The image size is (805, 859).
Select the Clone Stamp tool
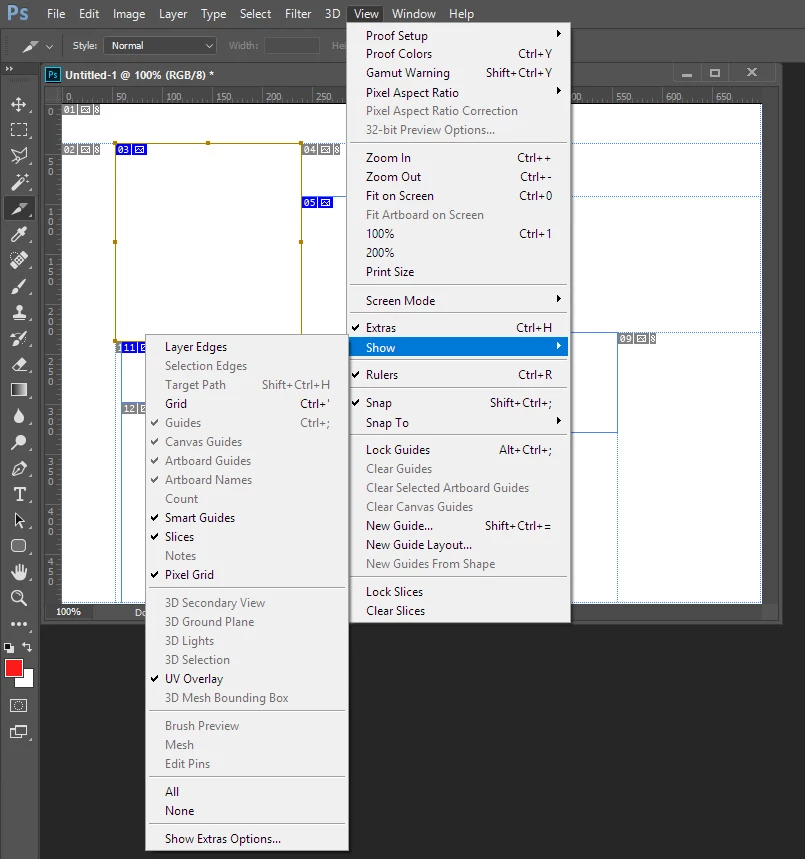[x=19, y=312]
